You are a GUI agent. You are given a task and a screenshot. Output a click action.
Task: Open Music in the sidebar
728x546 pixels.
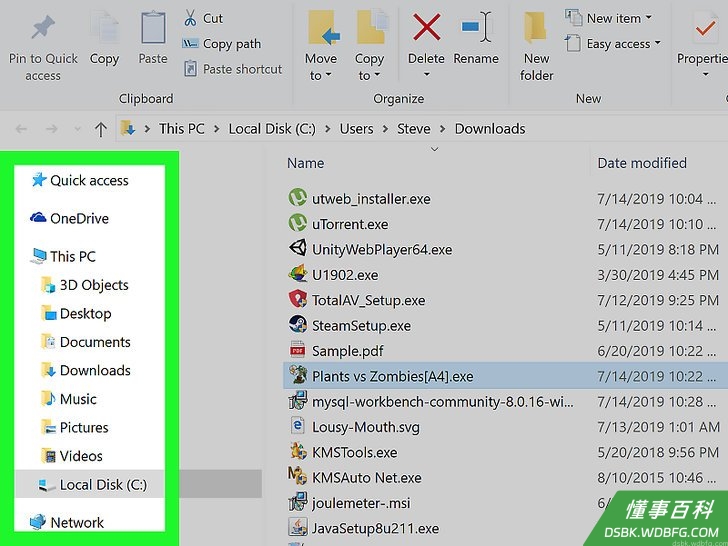point(69,399)
